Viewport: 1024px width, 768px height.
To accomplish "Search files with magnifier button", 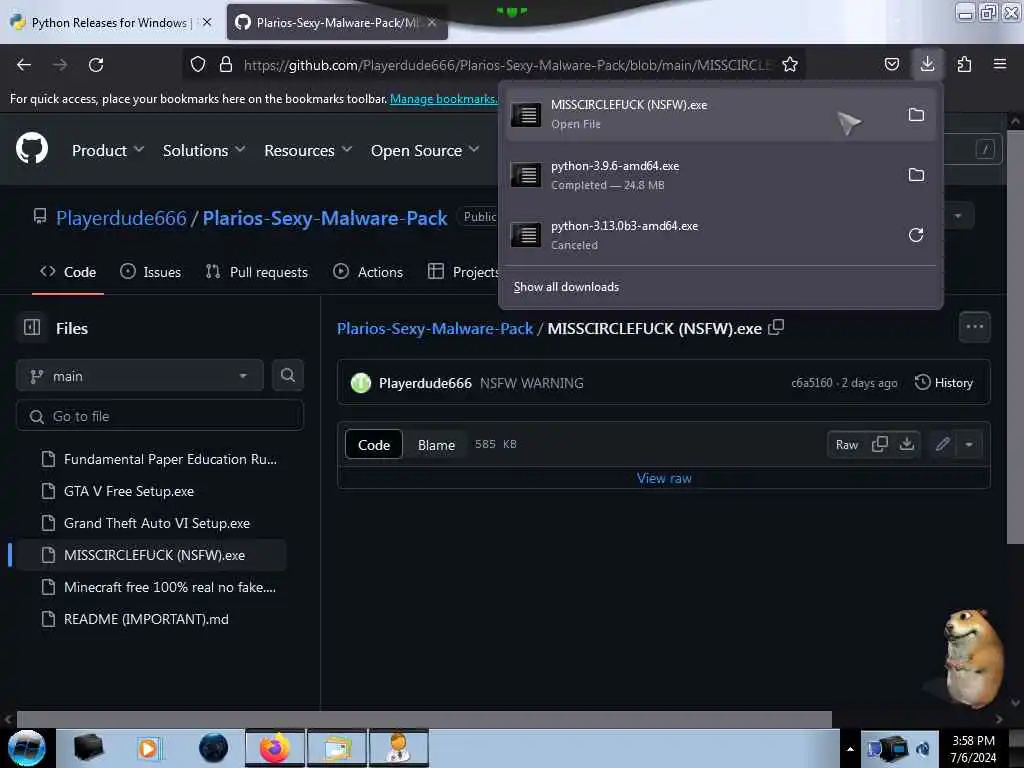I will tap(287, 376).
